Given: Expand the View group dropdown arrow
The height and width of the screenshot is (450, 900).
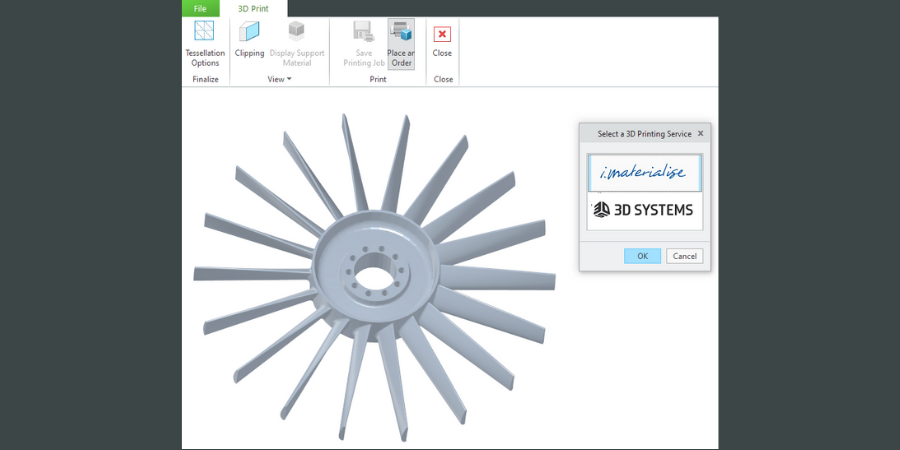Looking at the screenshot, I should pyautogui.click(x=289, y=79).
